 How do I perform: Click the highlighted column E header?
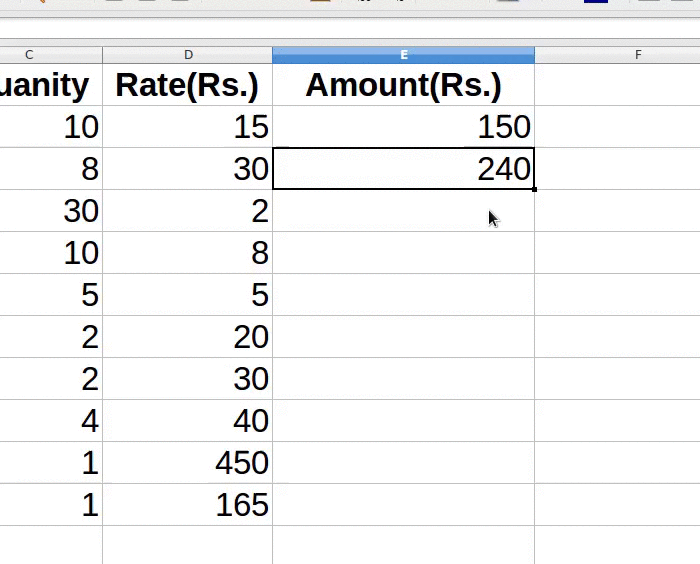click(403, 55)
